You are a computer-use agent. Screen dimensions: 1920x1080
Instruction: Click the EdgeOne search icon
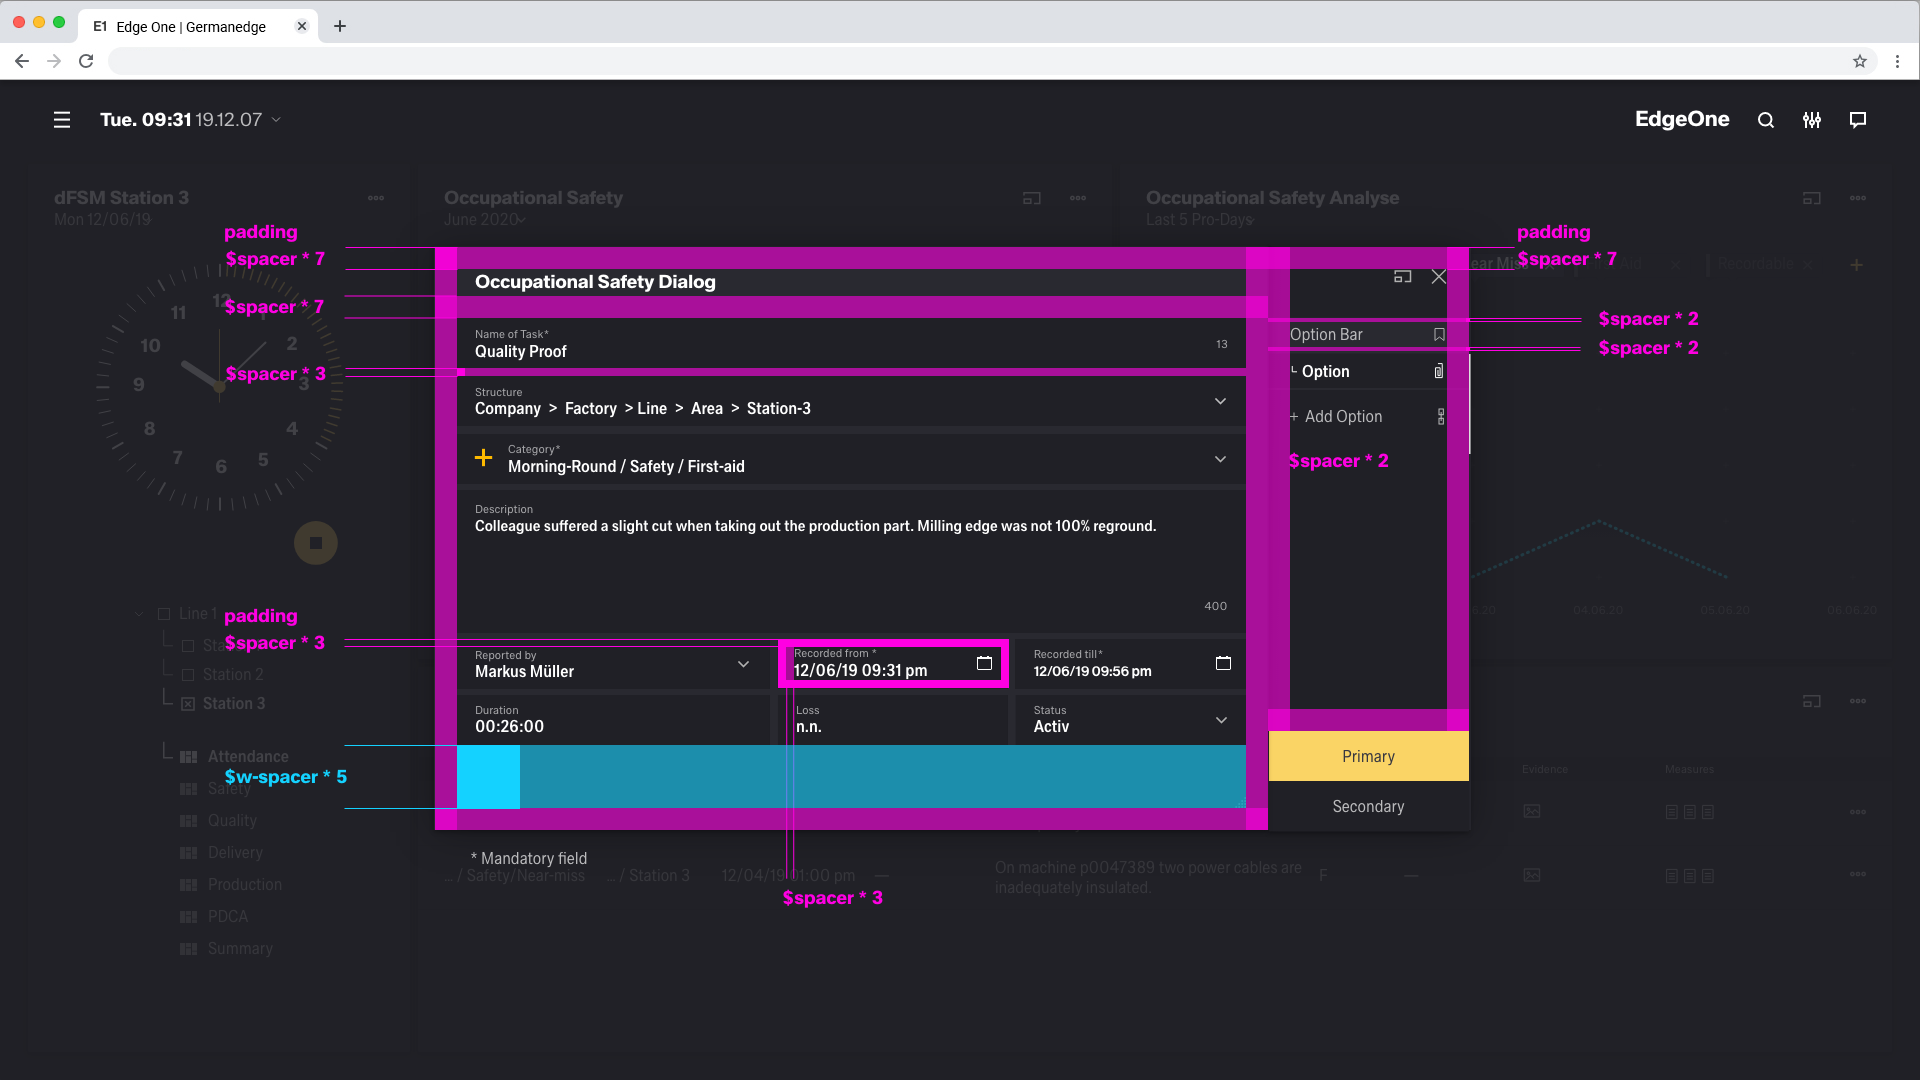point(1766,120)
